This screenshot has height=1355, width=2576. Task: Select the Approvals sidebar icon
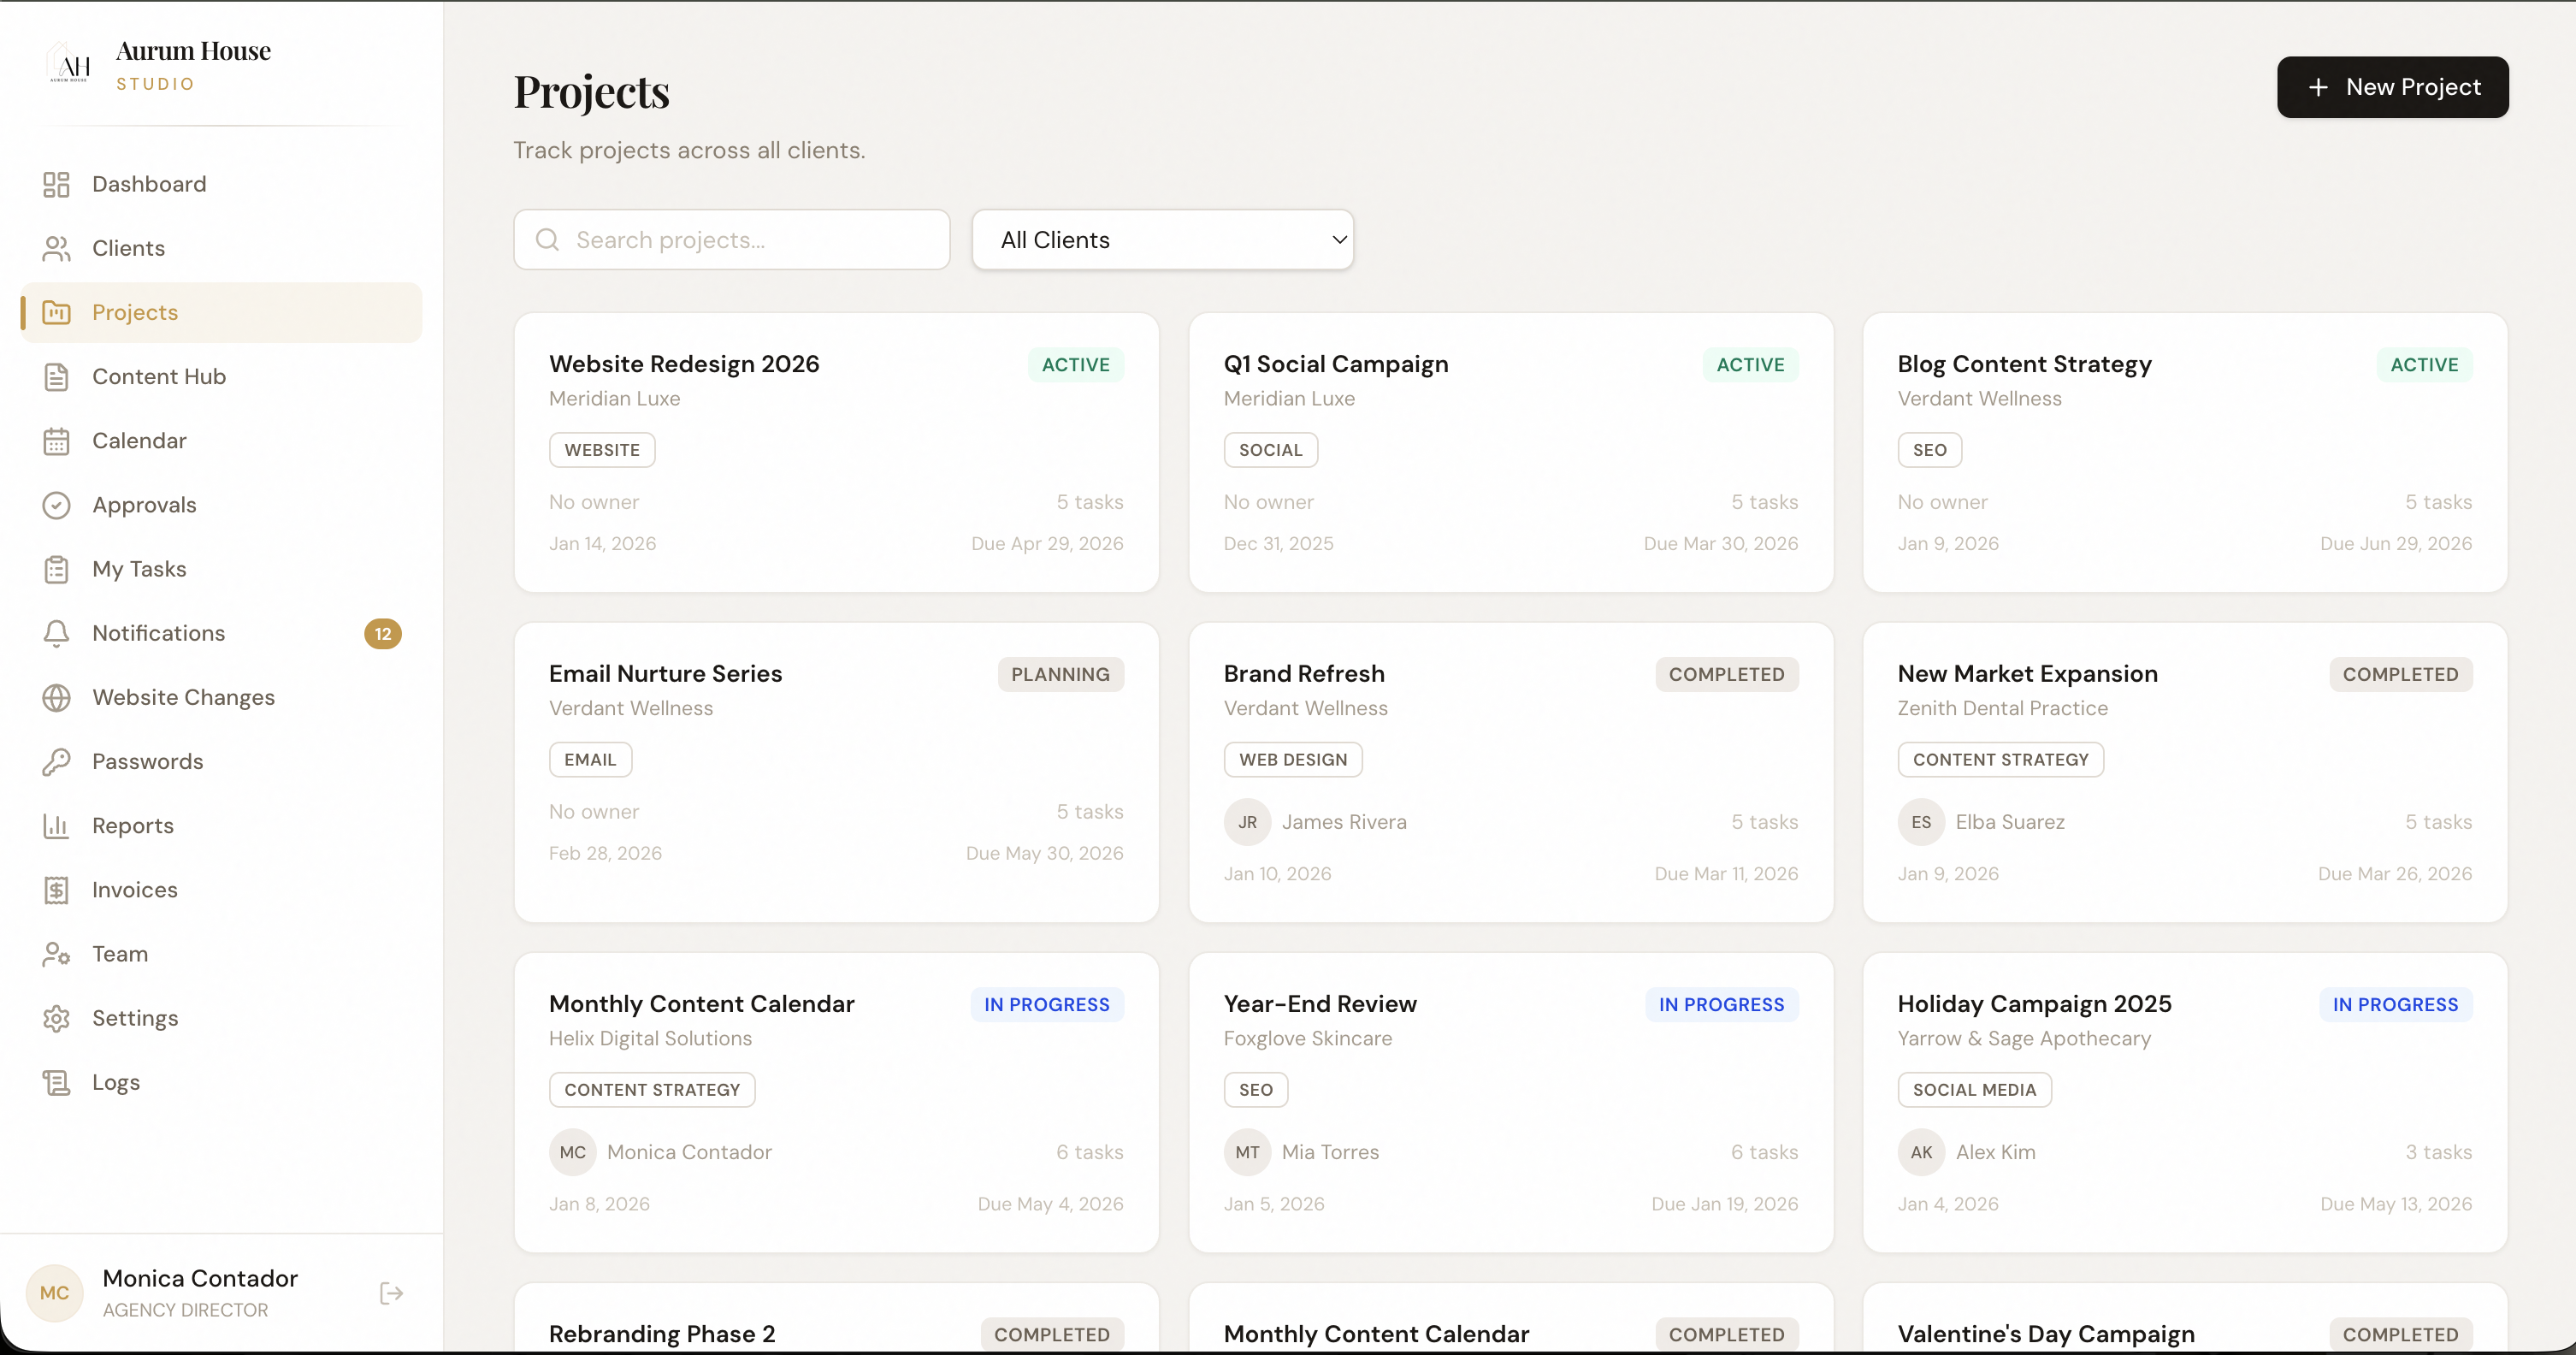point(57,505)
